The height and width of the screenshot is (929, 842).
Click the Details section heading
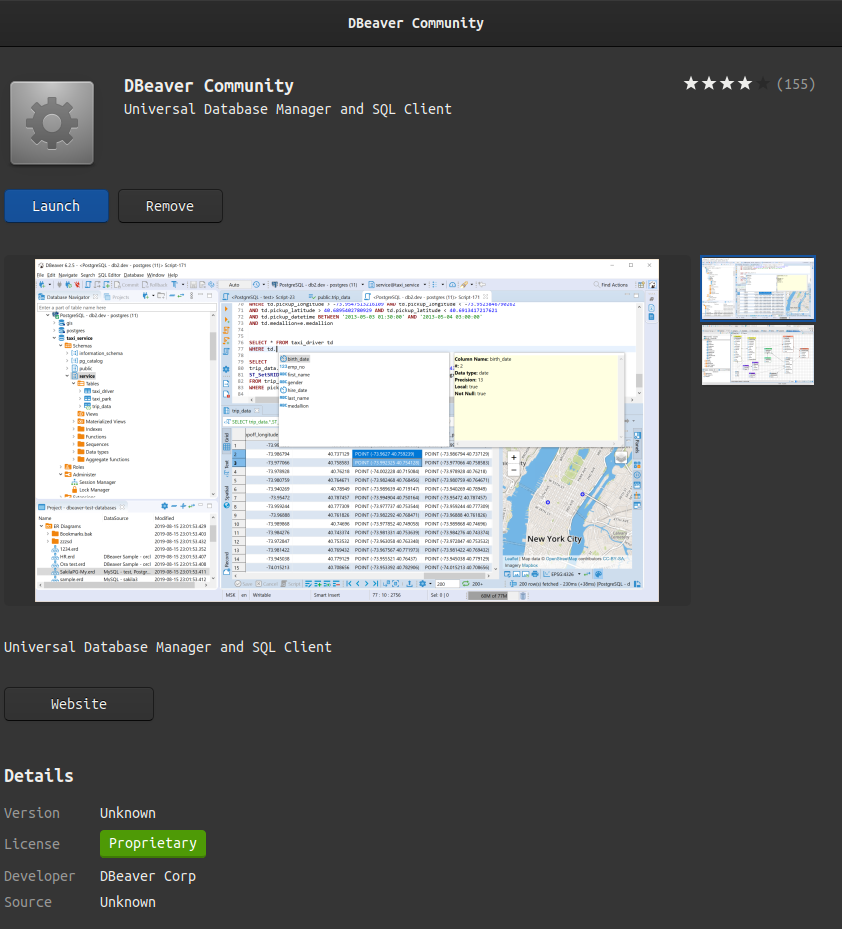pos(39,776)
